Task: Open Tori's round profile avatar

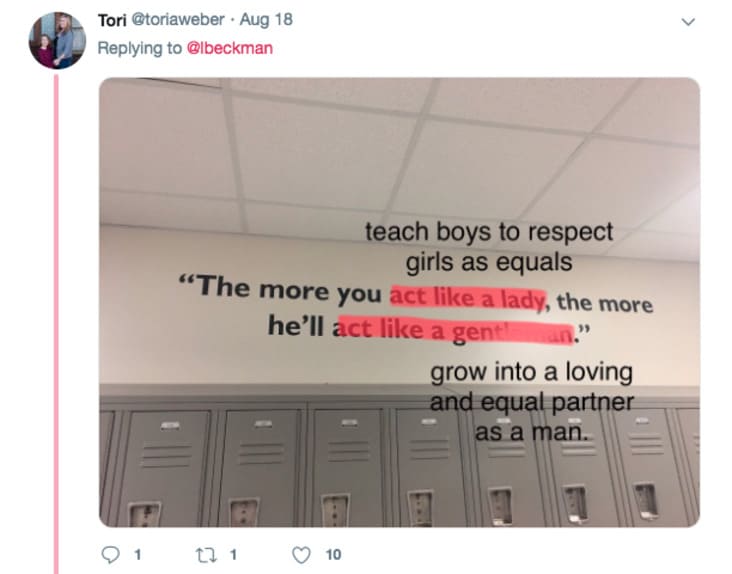Action: [57, 41]
